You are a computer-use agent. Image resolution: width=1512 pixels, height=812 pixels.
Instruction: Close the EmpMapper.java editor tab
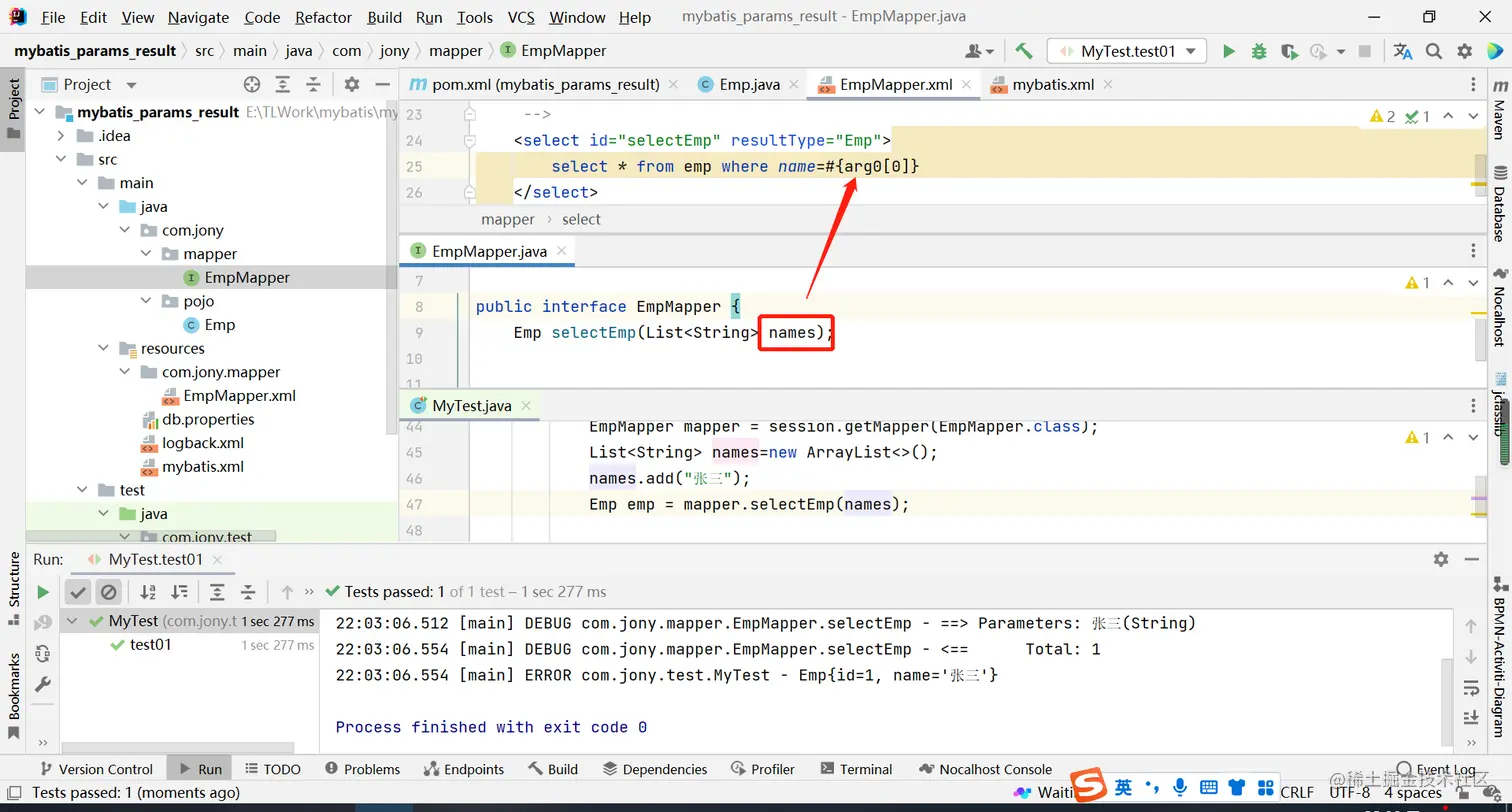tap(562, 251)
